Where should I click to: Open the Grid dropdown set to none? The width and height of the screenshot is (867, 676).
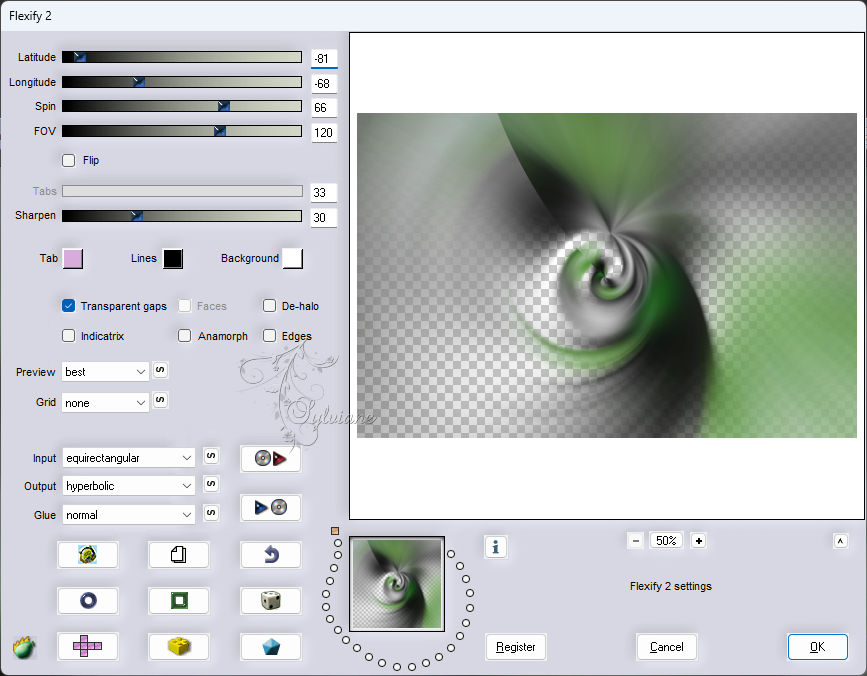click(x=105, y=403)
